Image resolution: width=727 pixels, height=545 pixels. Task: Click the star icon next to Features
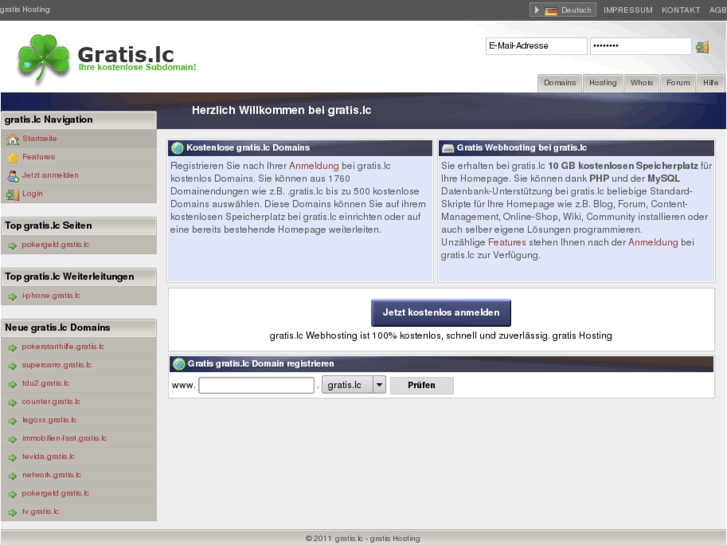tap(13, 157)
